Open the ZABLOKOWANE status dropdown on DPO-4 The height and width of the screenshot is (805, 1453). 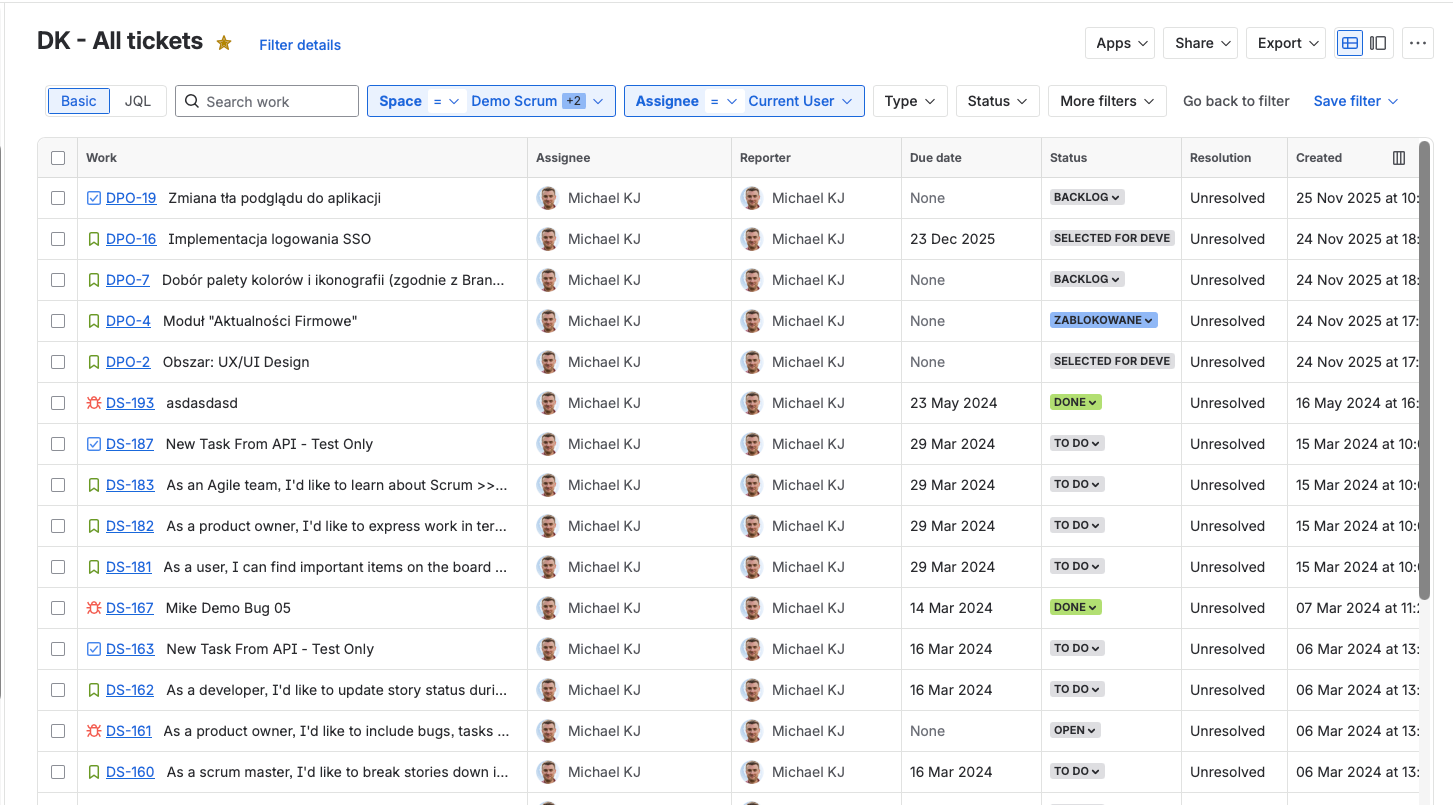coord(1103,321)
